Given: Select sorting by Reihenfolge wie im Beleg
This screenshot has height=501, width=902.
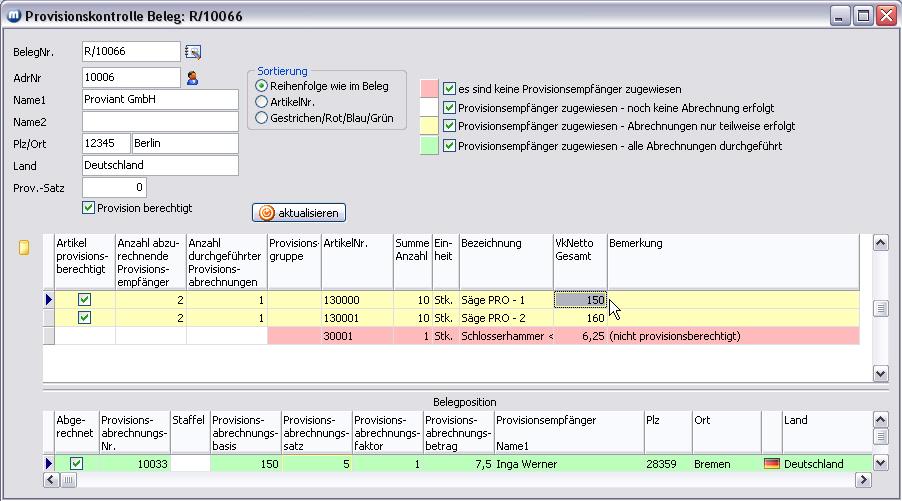Looking at the screenshot, I should click(262, 87).
